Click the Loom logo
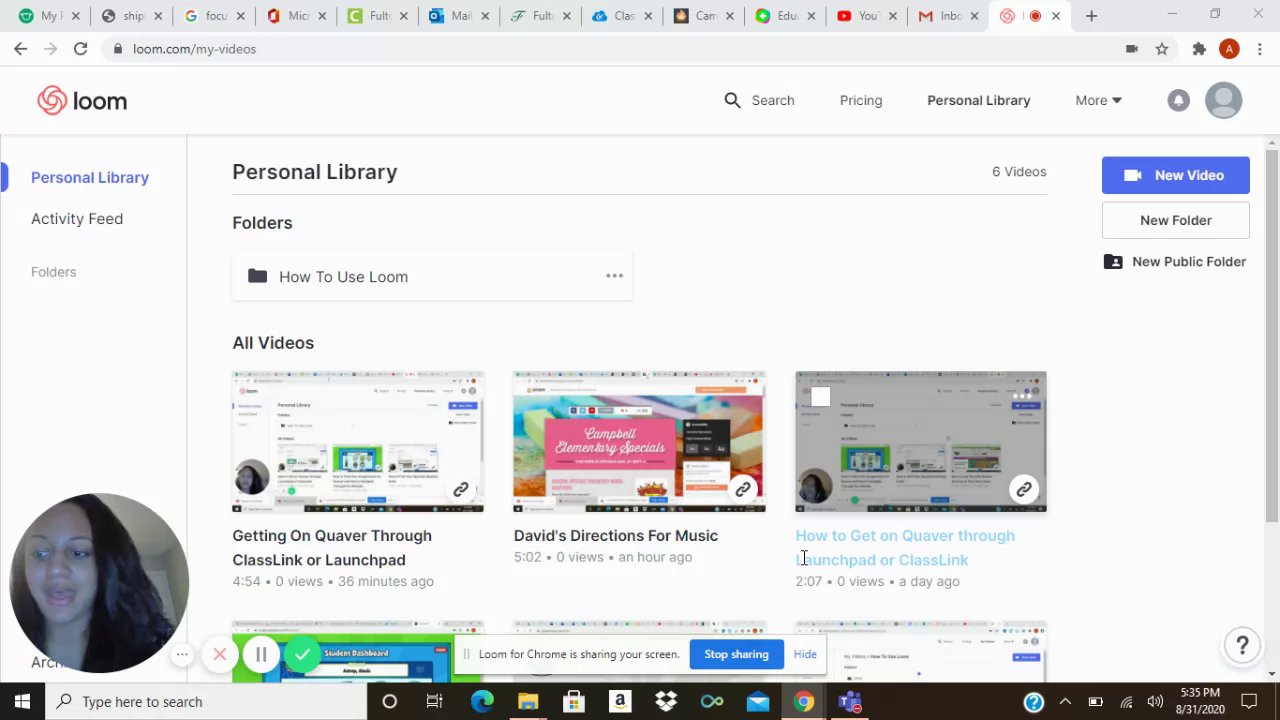Screen dimensions: 1280x720 pos(82,100)
